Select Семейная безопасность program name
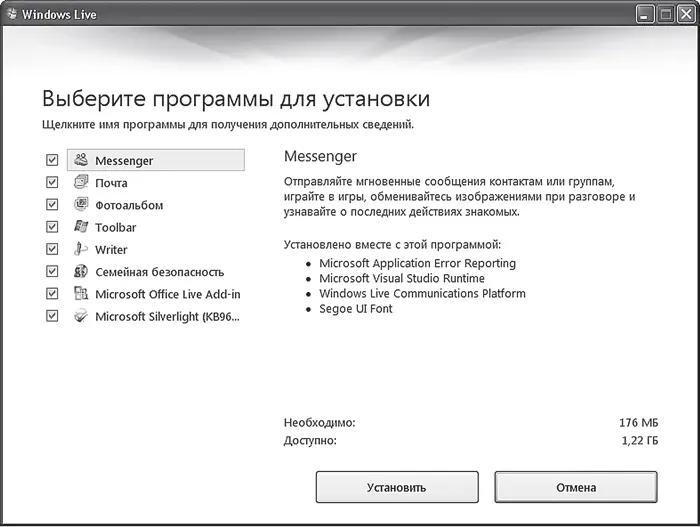Screen dimensions: 700x527 point(159,272)
